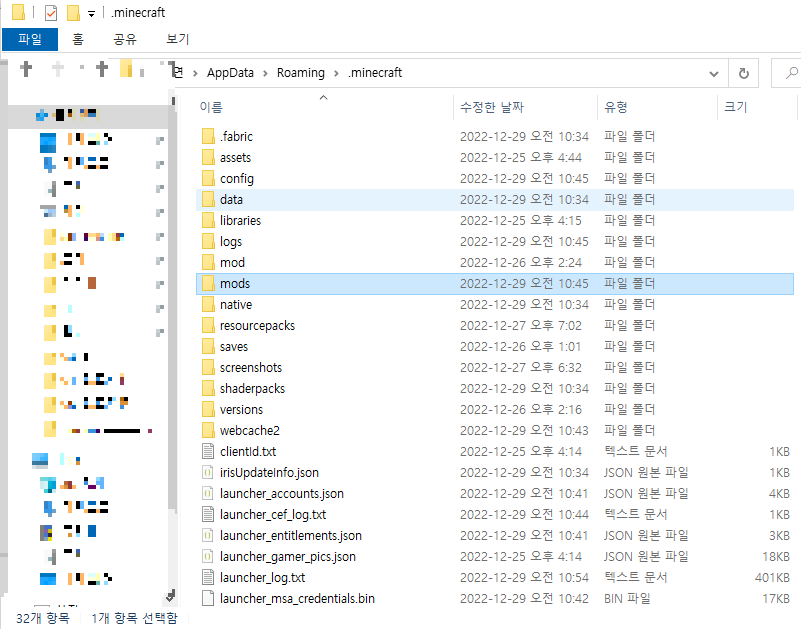Click date '2022-12-29 오전 10:54'

click(524, 577)
